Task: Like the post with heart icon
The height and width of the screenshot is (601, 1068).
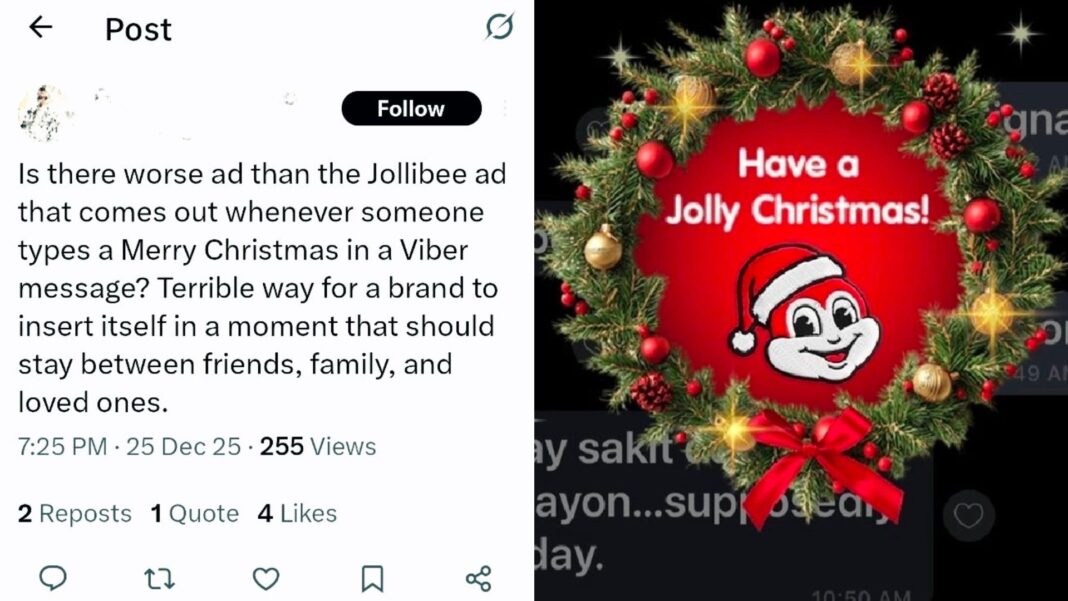Action: tap(265, 577)
